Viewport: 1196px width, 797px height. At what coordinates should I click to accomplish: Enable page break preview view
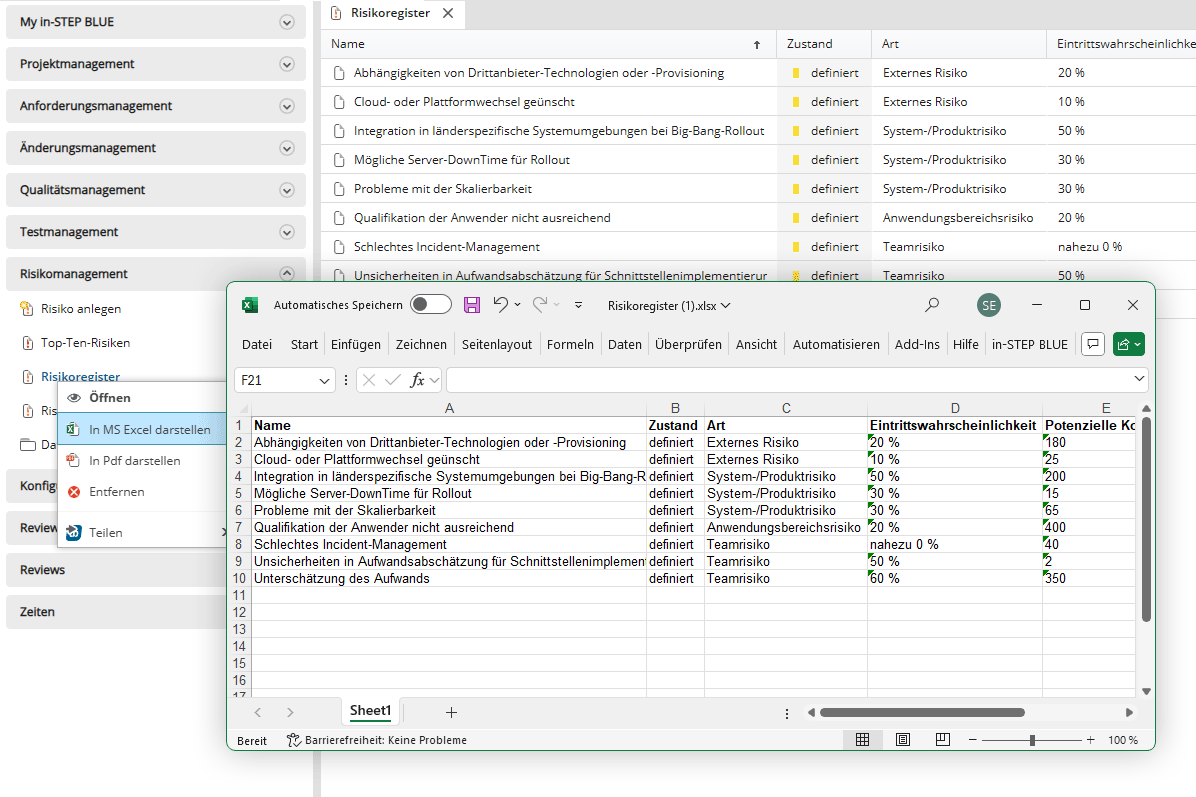[x=942, y=740]
